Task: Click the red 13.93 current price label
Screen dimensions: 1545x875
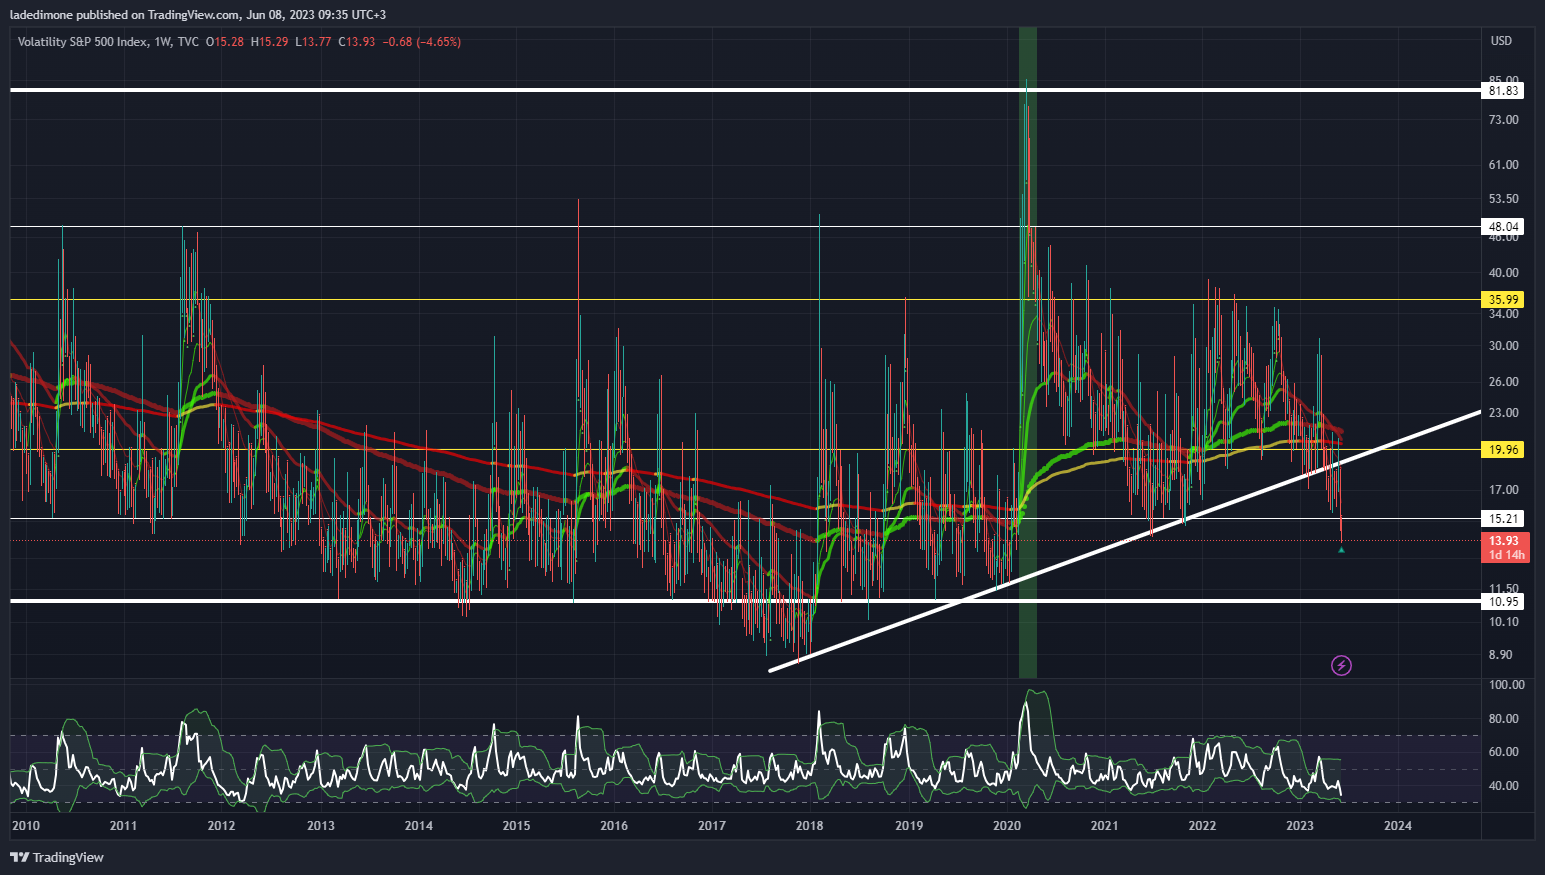Action: [x=1503, y=541]
